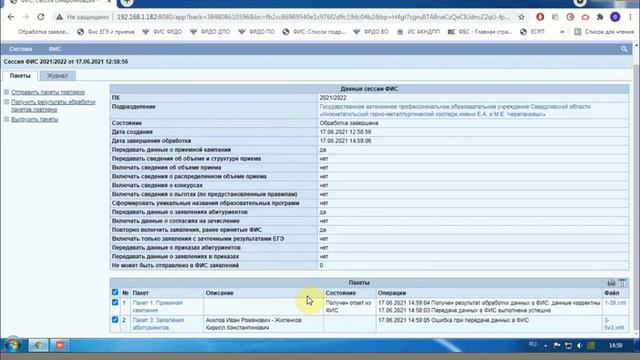Viewport: 640px width, 360px height.
Task: Click the 'Операции' column header
Action: tap(392, 293)
